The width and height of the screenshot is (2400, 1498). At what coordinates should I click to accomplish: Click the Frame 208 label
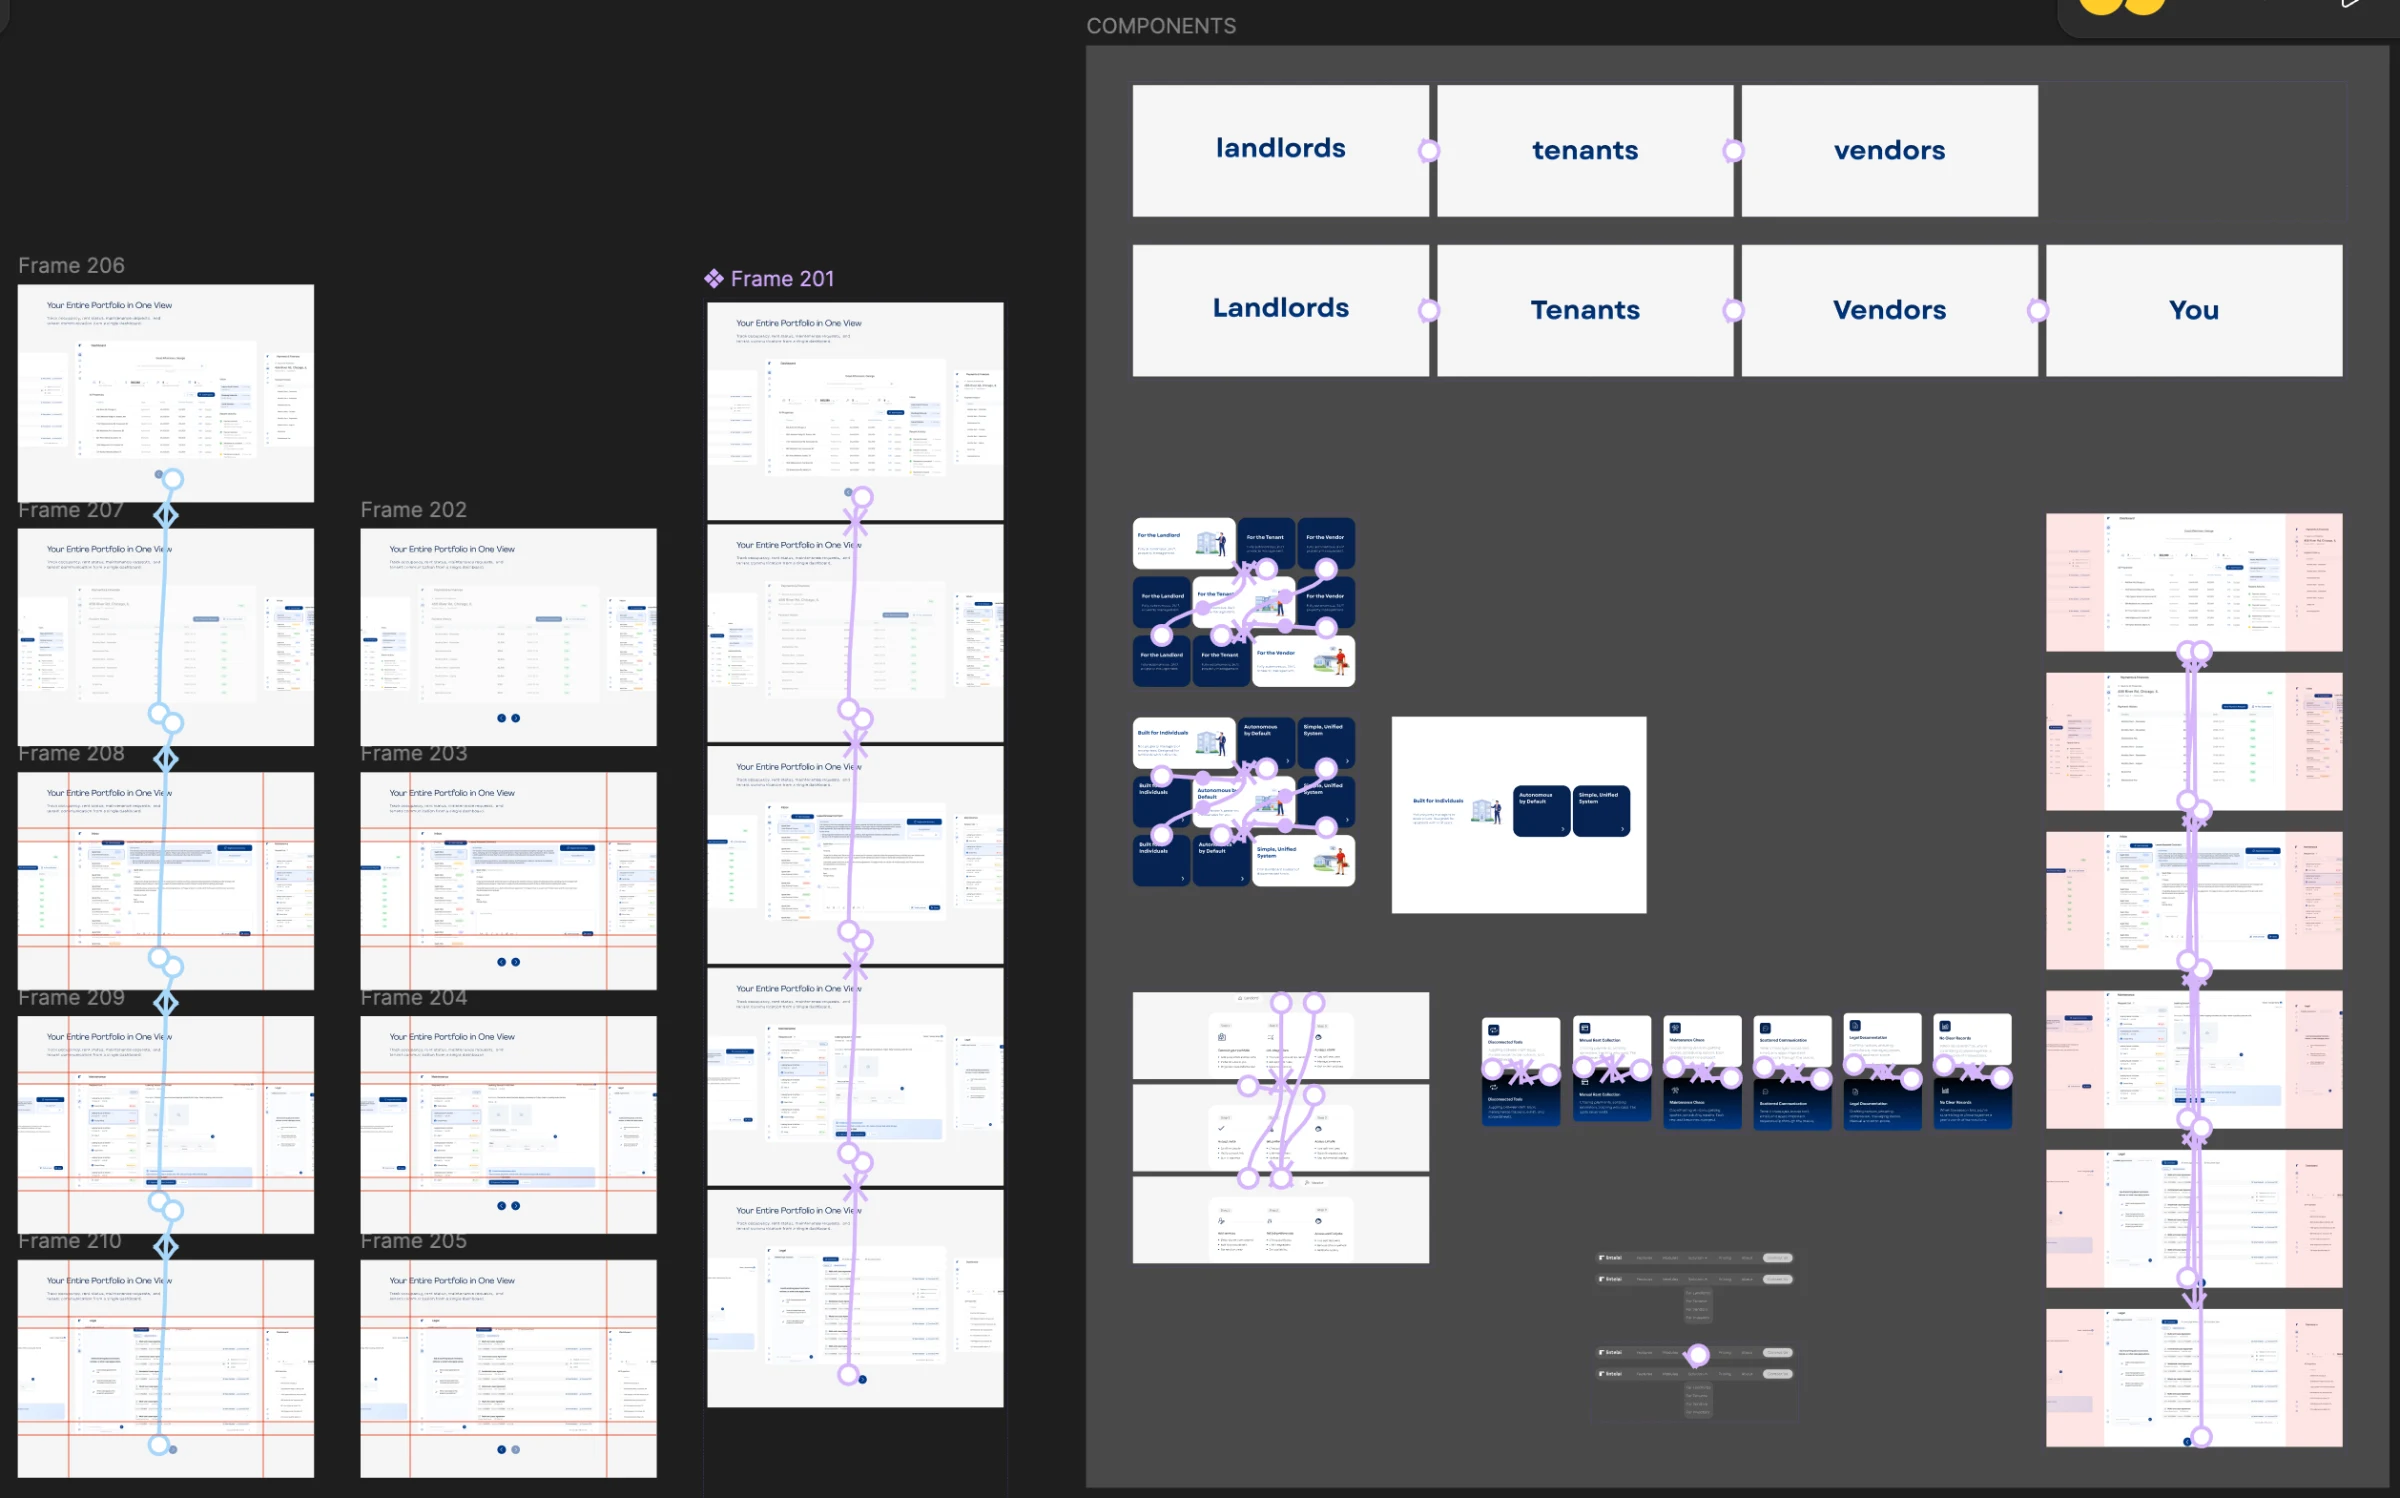[71, 754]
